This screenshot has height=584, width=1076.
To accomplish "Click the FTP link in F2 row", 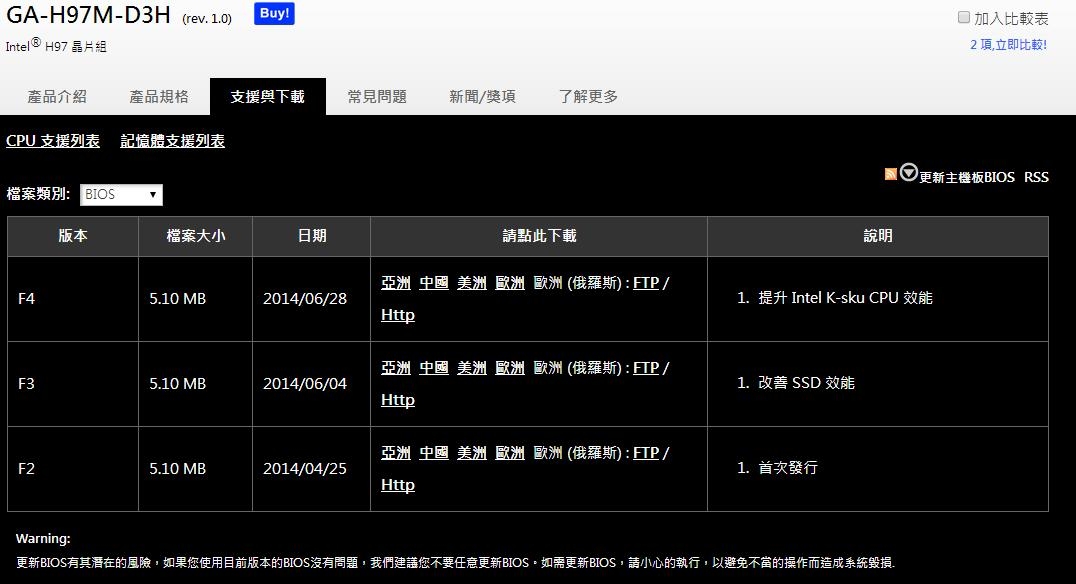I will click(x=646, y=453).
